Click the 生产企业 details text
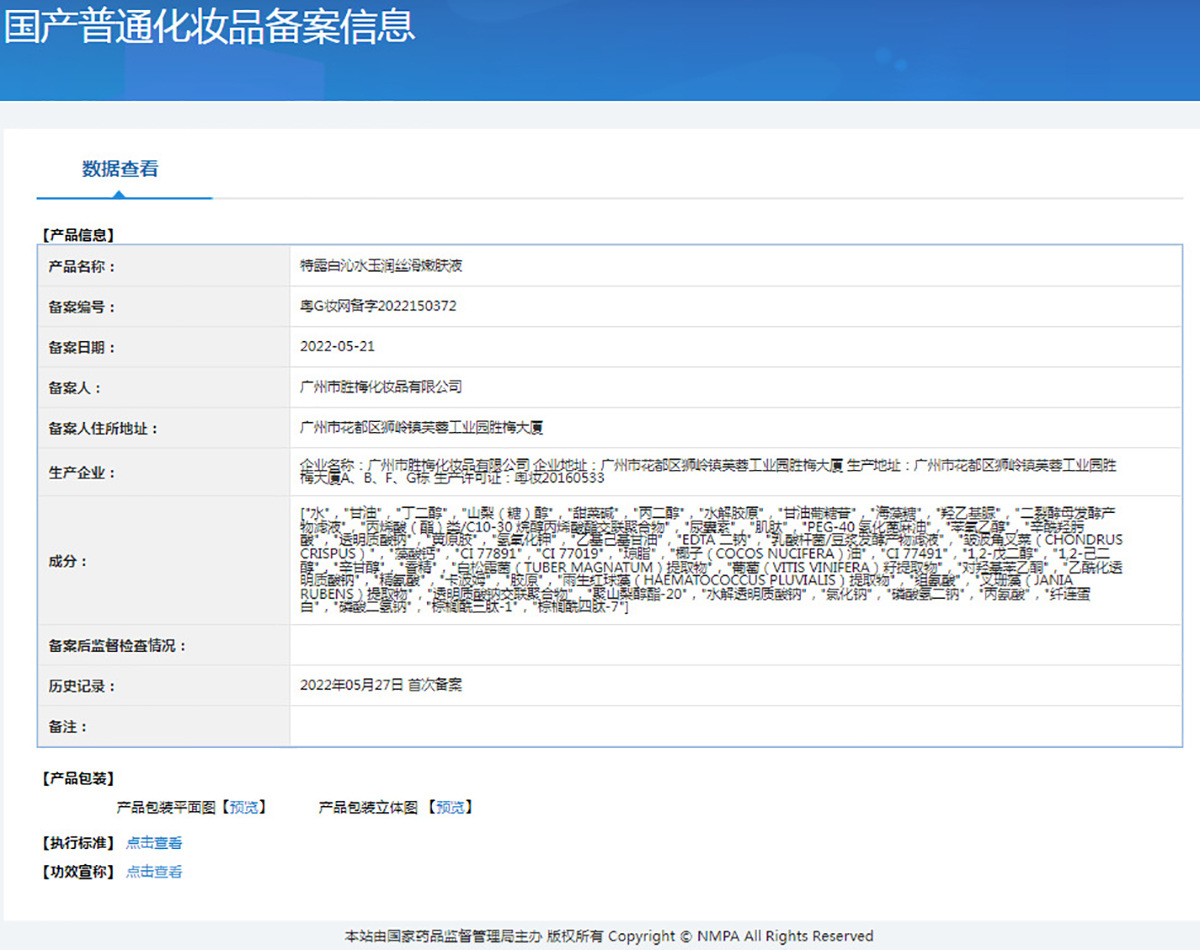The height and width of the screenshot is (950, 1200). [708, 472]
